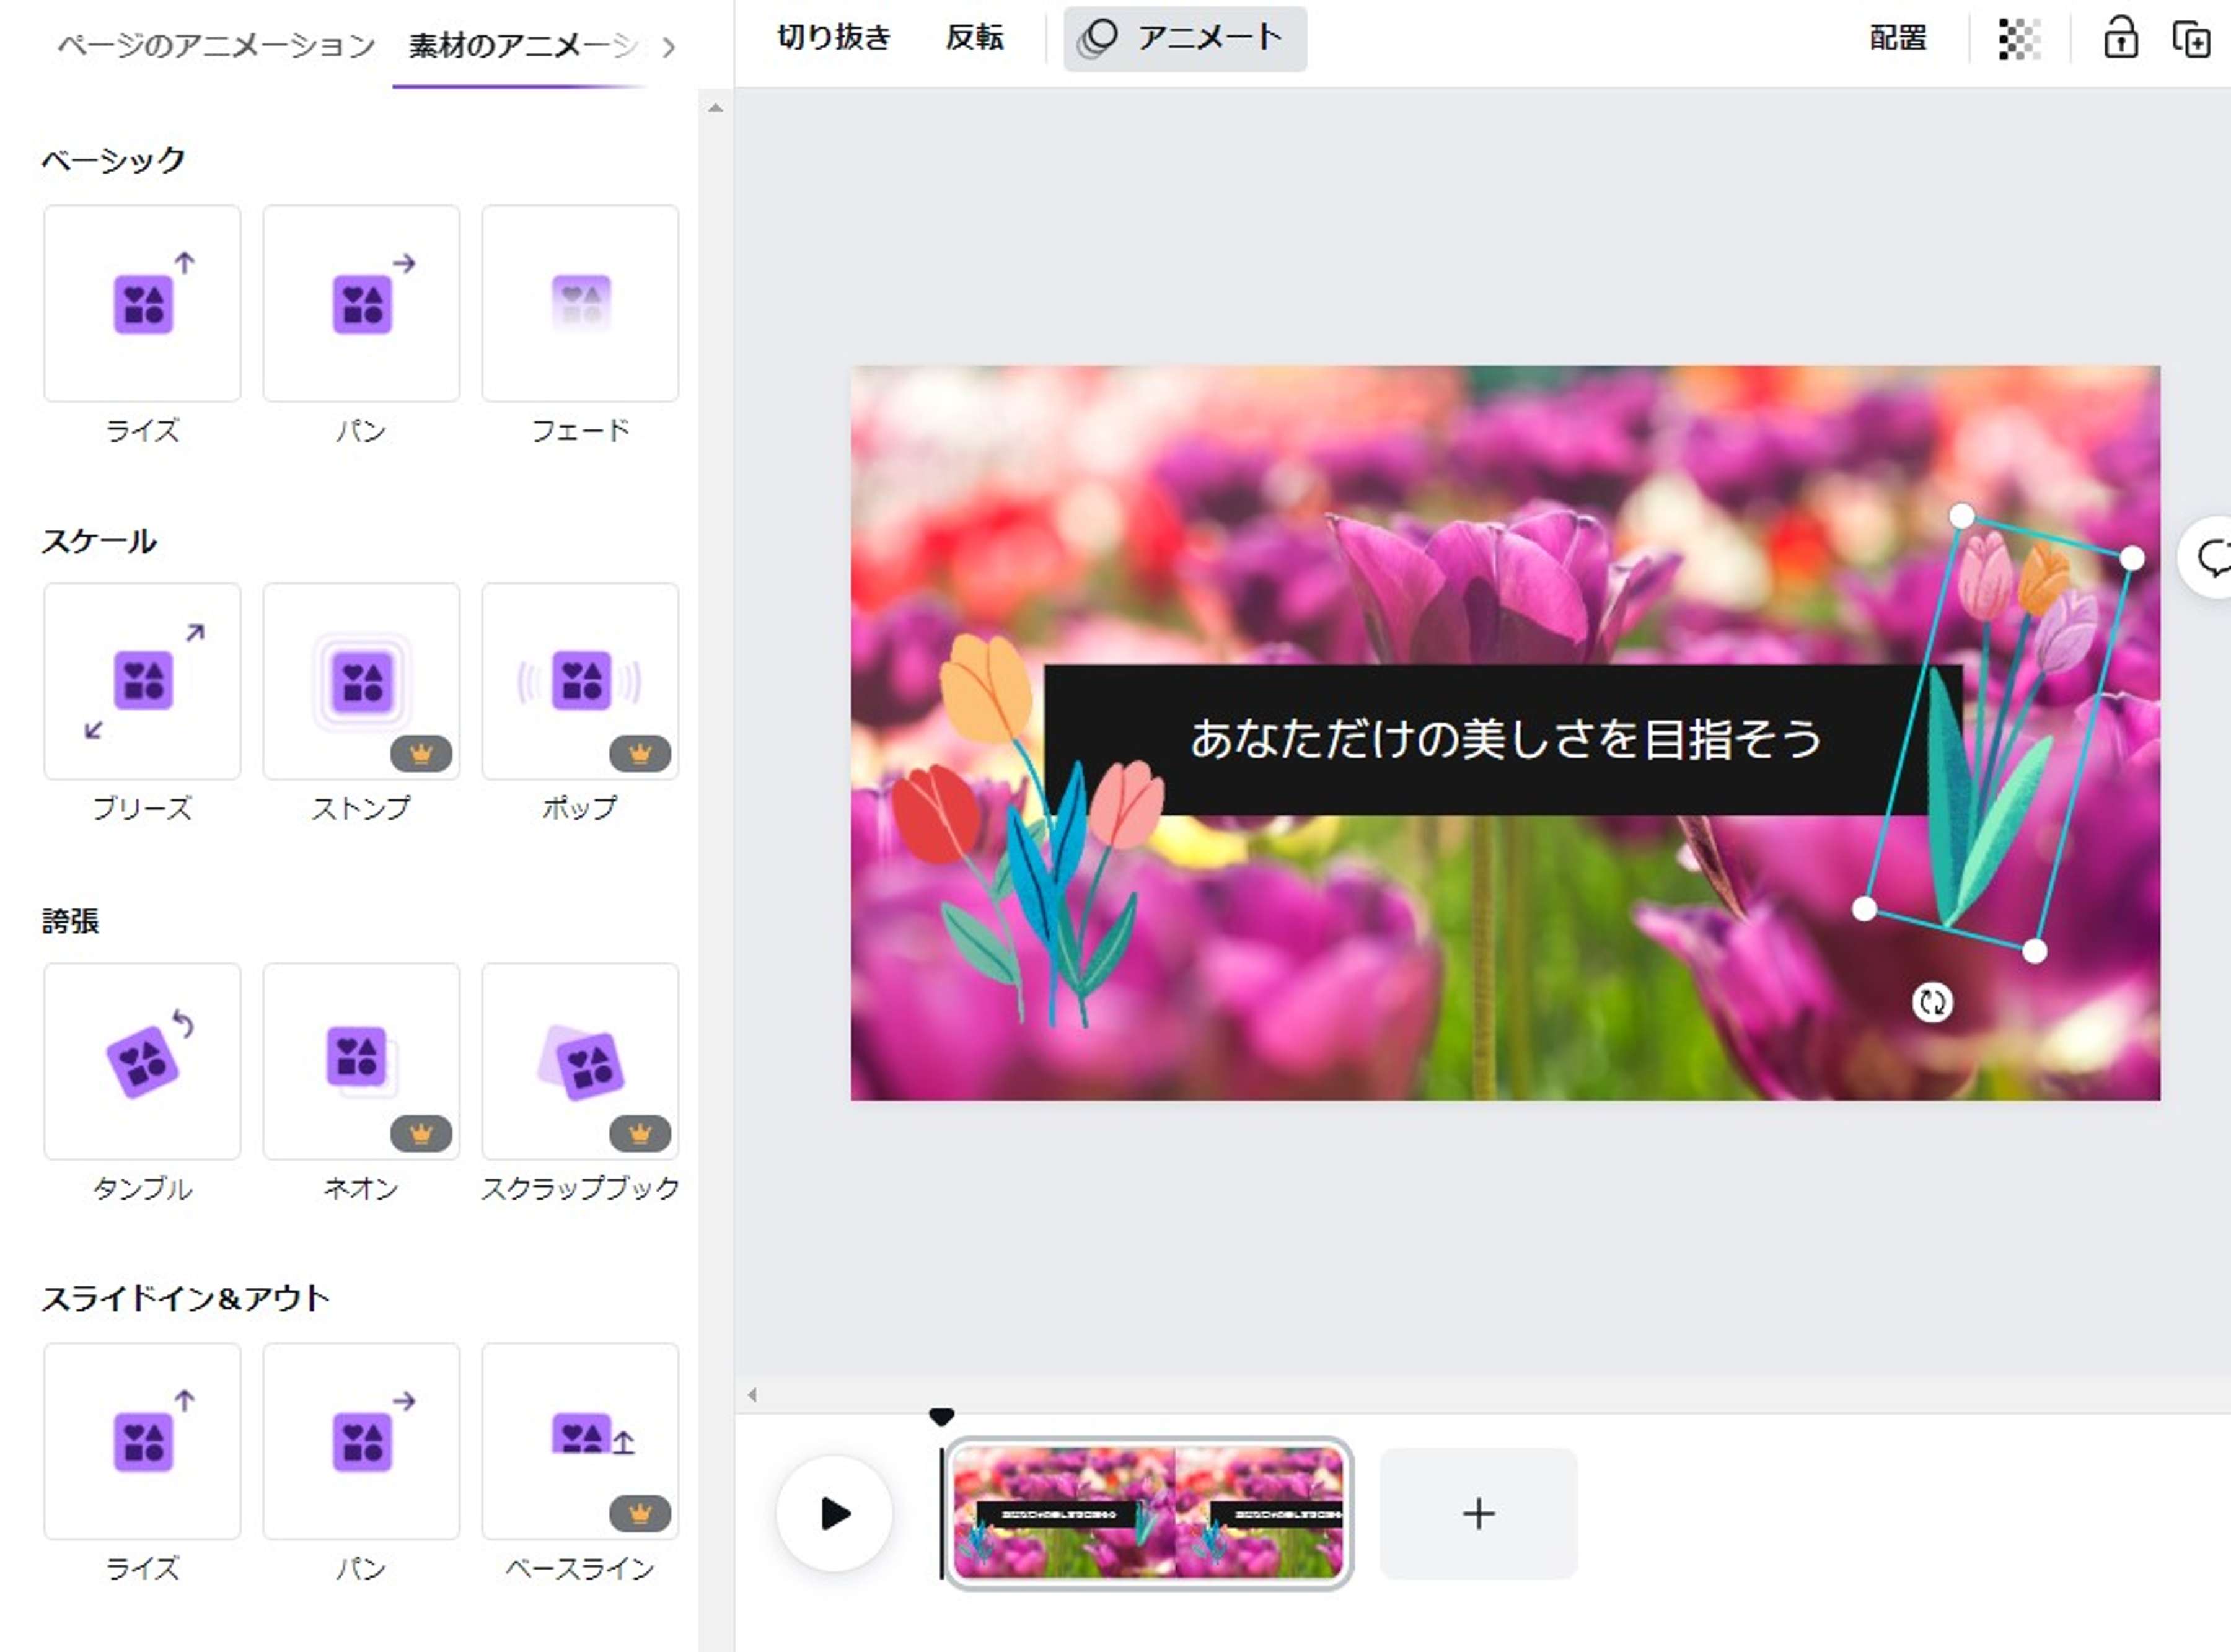Click the lock icon in the toolbar

click(2120, 39)
